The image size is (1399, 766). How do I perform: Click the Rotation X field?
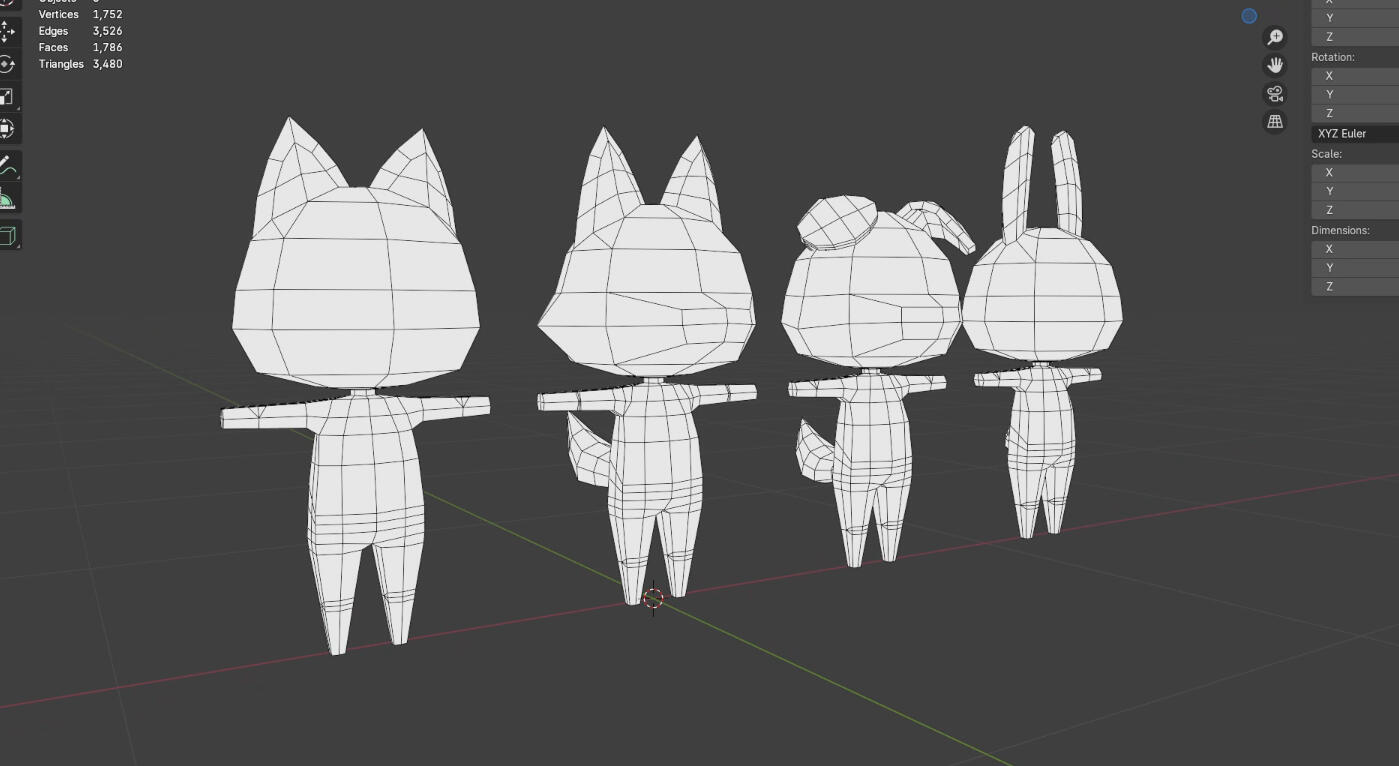[x=1355, y=75]
